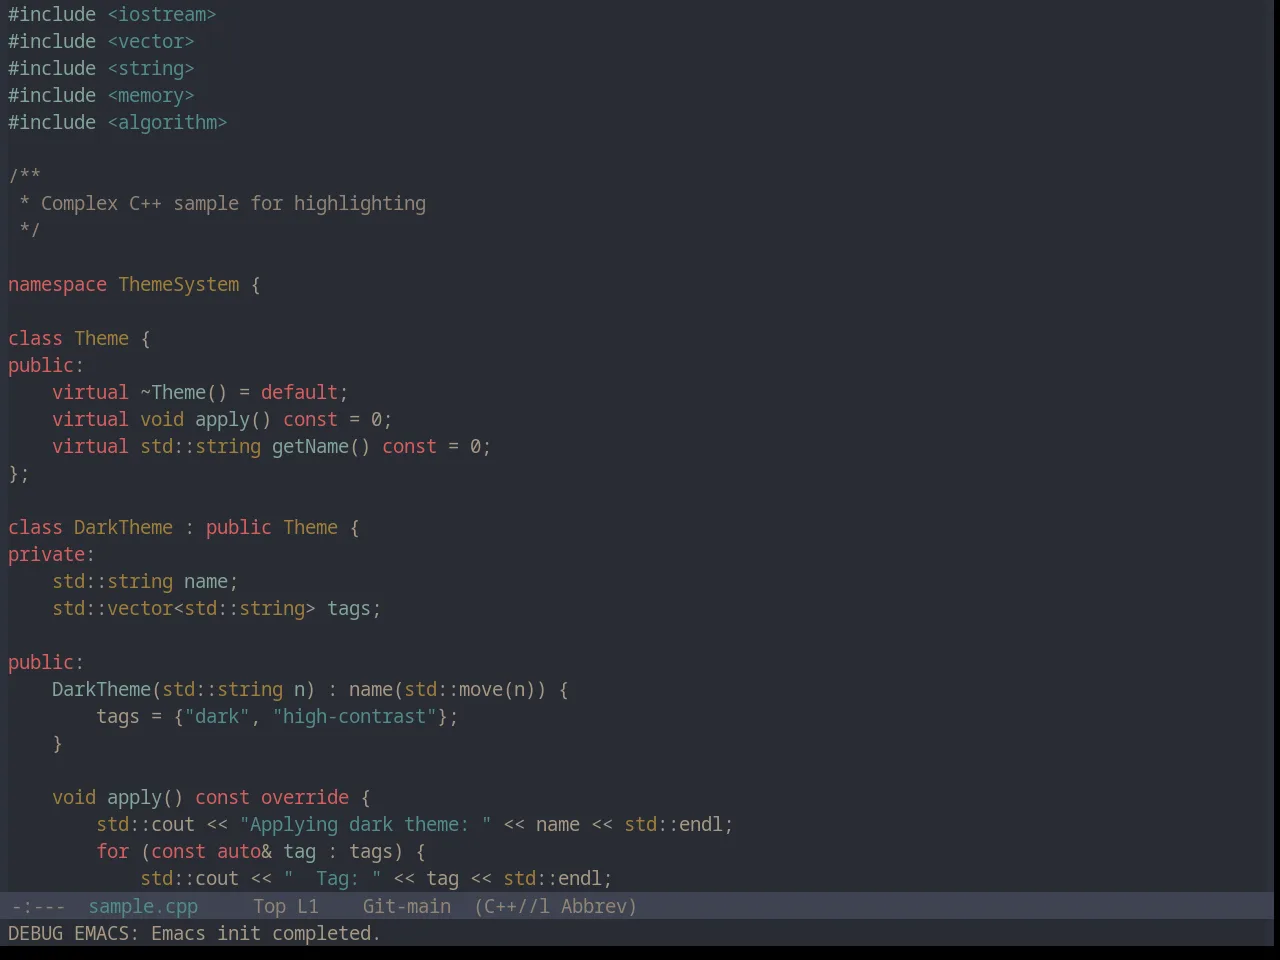Viewport: 1280px width, 960px height.
Task: Click the 'ThemeSystem' namespace name
Action: (x=179, y=284)
